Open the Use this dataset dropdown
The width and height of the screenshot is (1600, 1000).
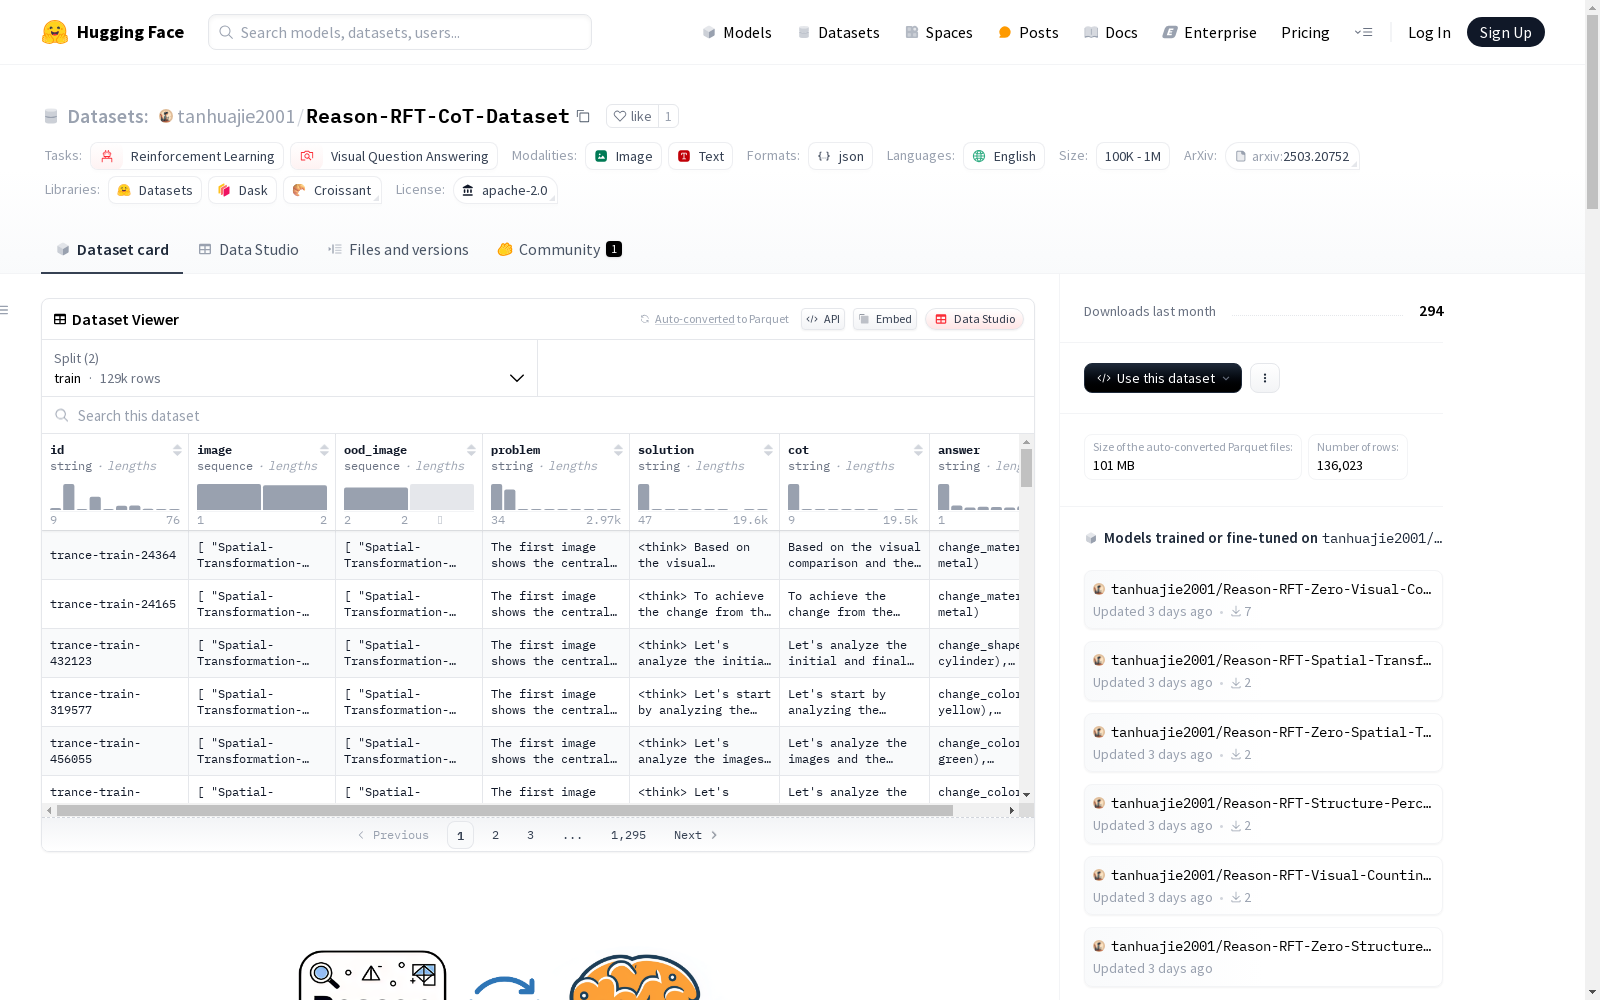pyautogui.click(x=1163, y=378)
